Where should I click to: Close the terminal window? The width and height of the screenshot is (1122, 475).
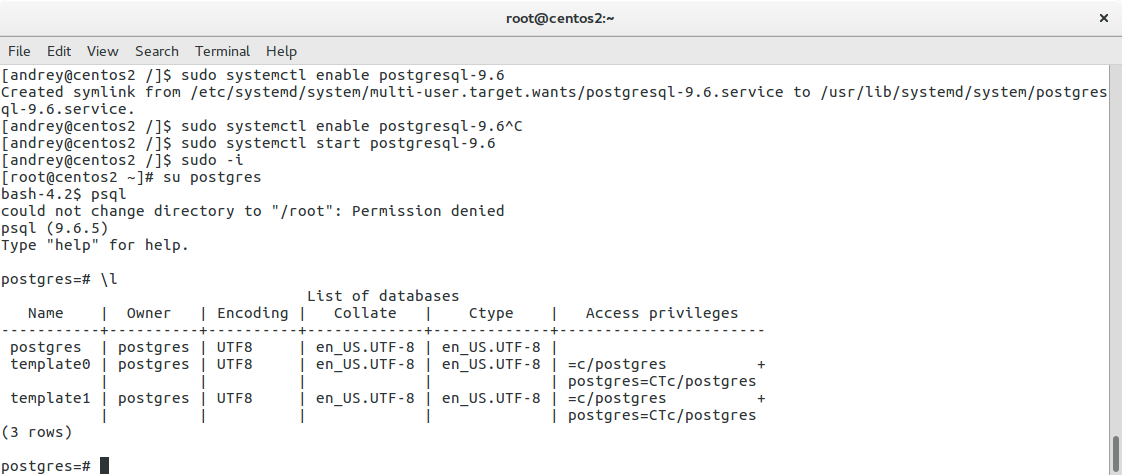1104,18
